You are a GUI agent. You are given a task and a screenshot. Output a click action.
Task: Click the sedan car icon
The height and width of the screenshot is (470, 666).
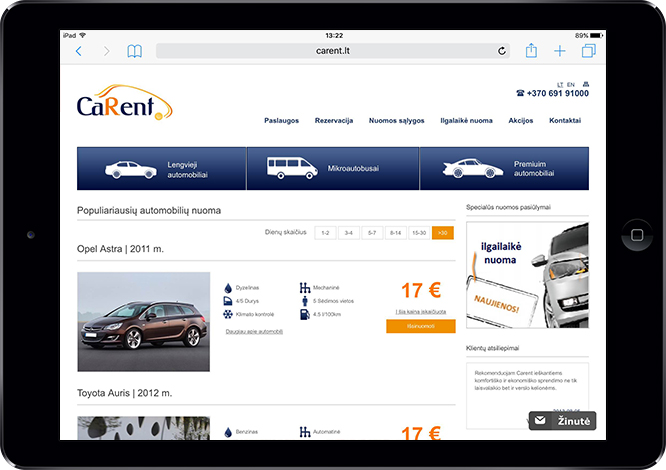[x=131, y=170]
